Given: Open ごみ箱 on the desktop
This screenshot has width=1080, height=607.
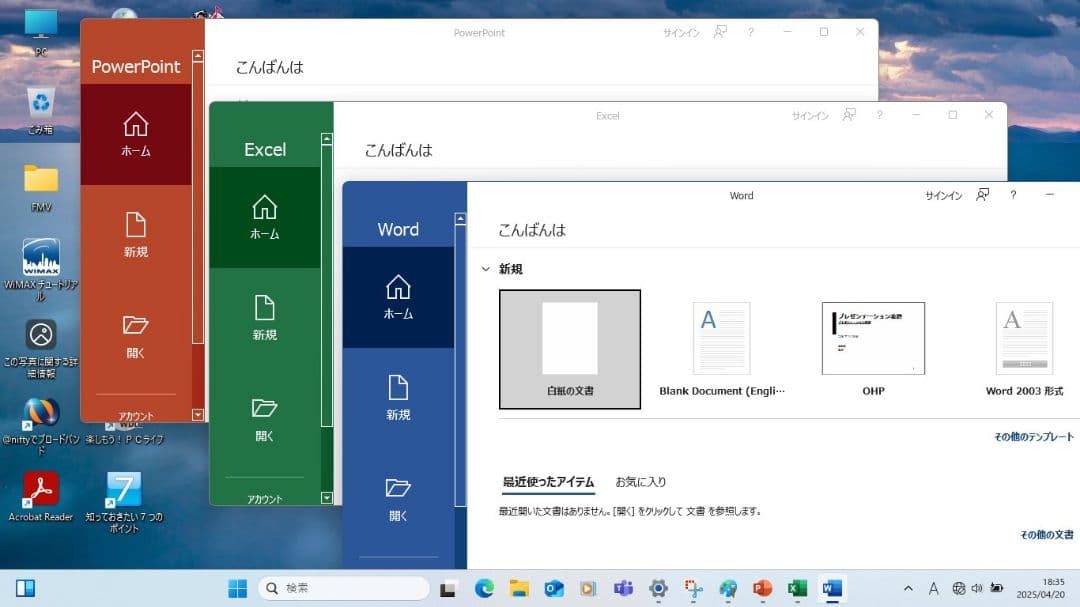Looking at the screenshot, I should 40,105.
